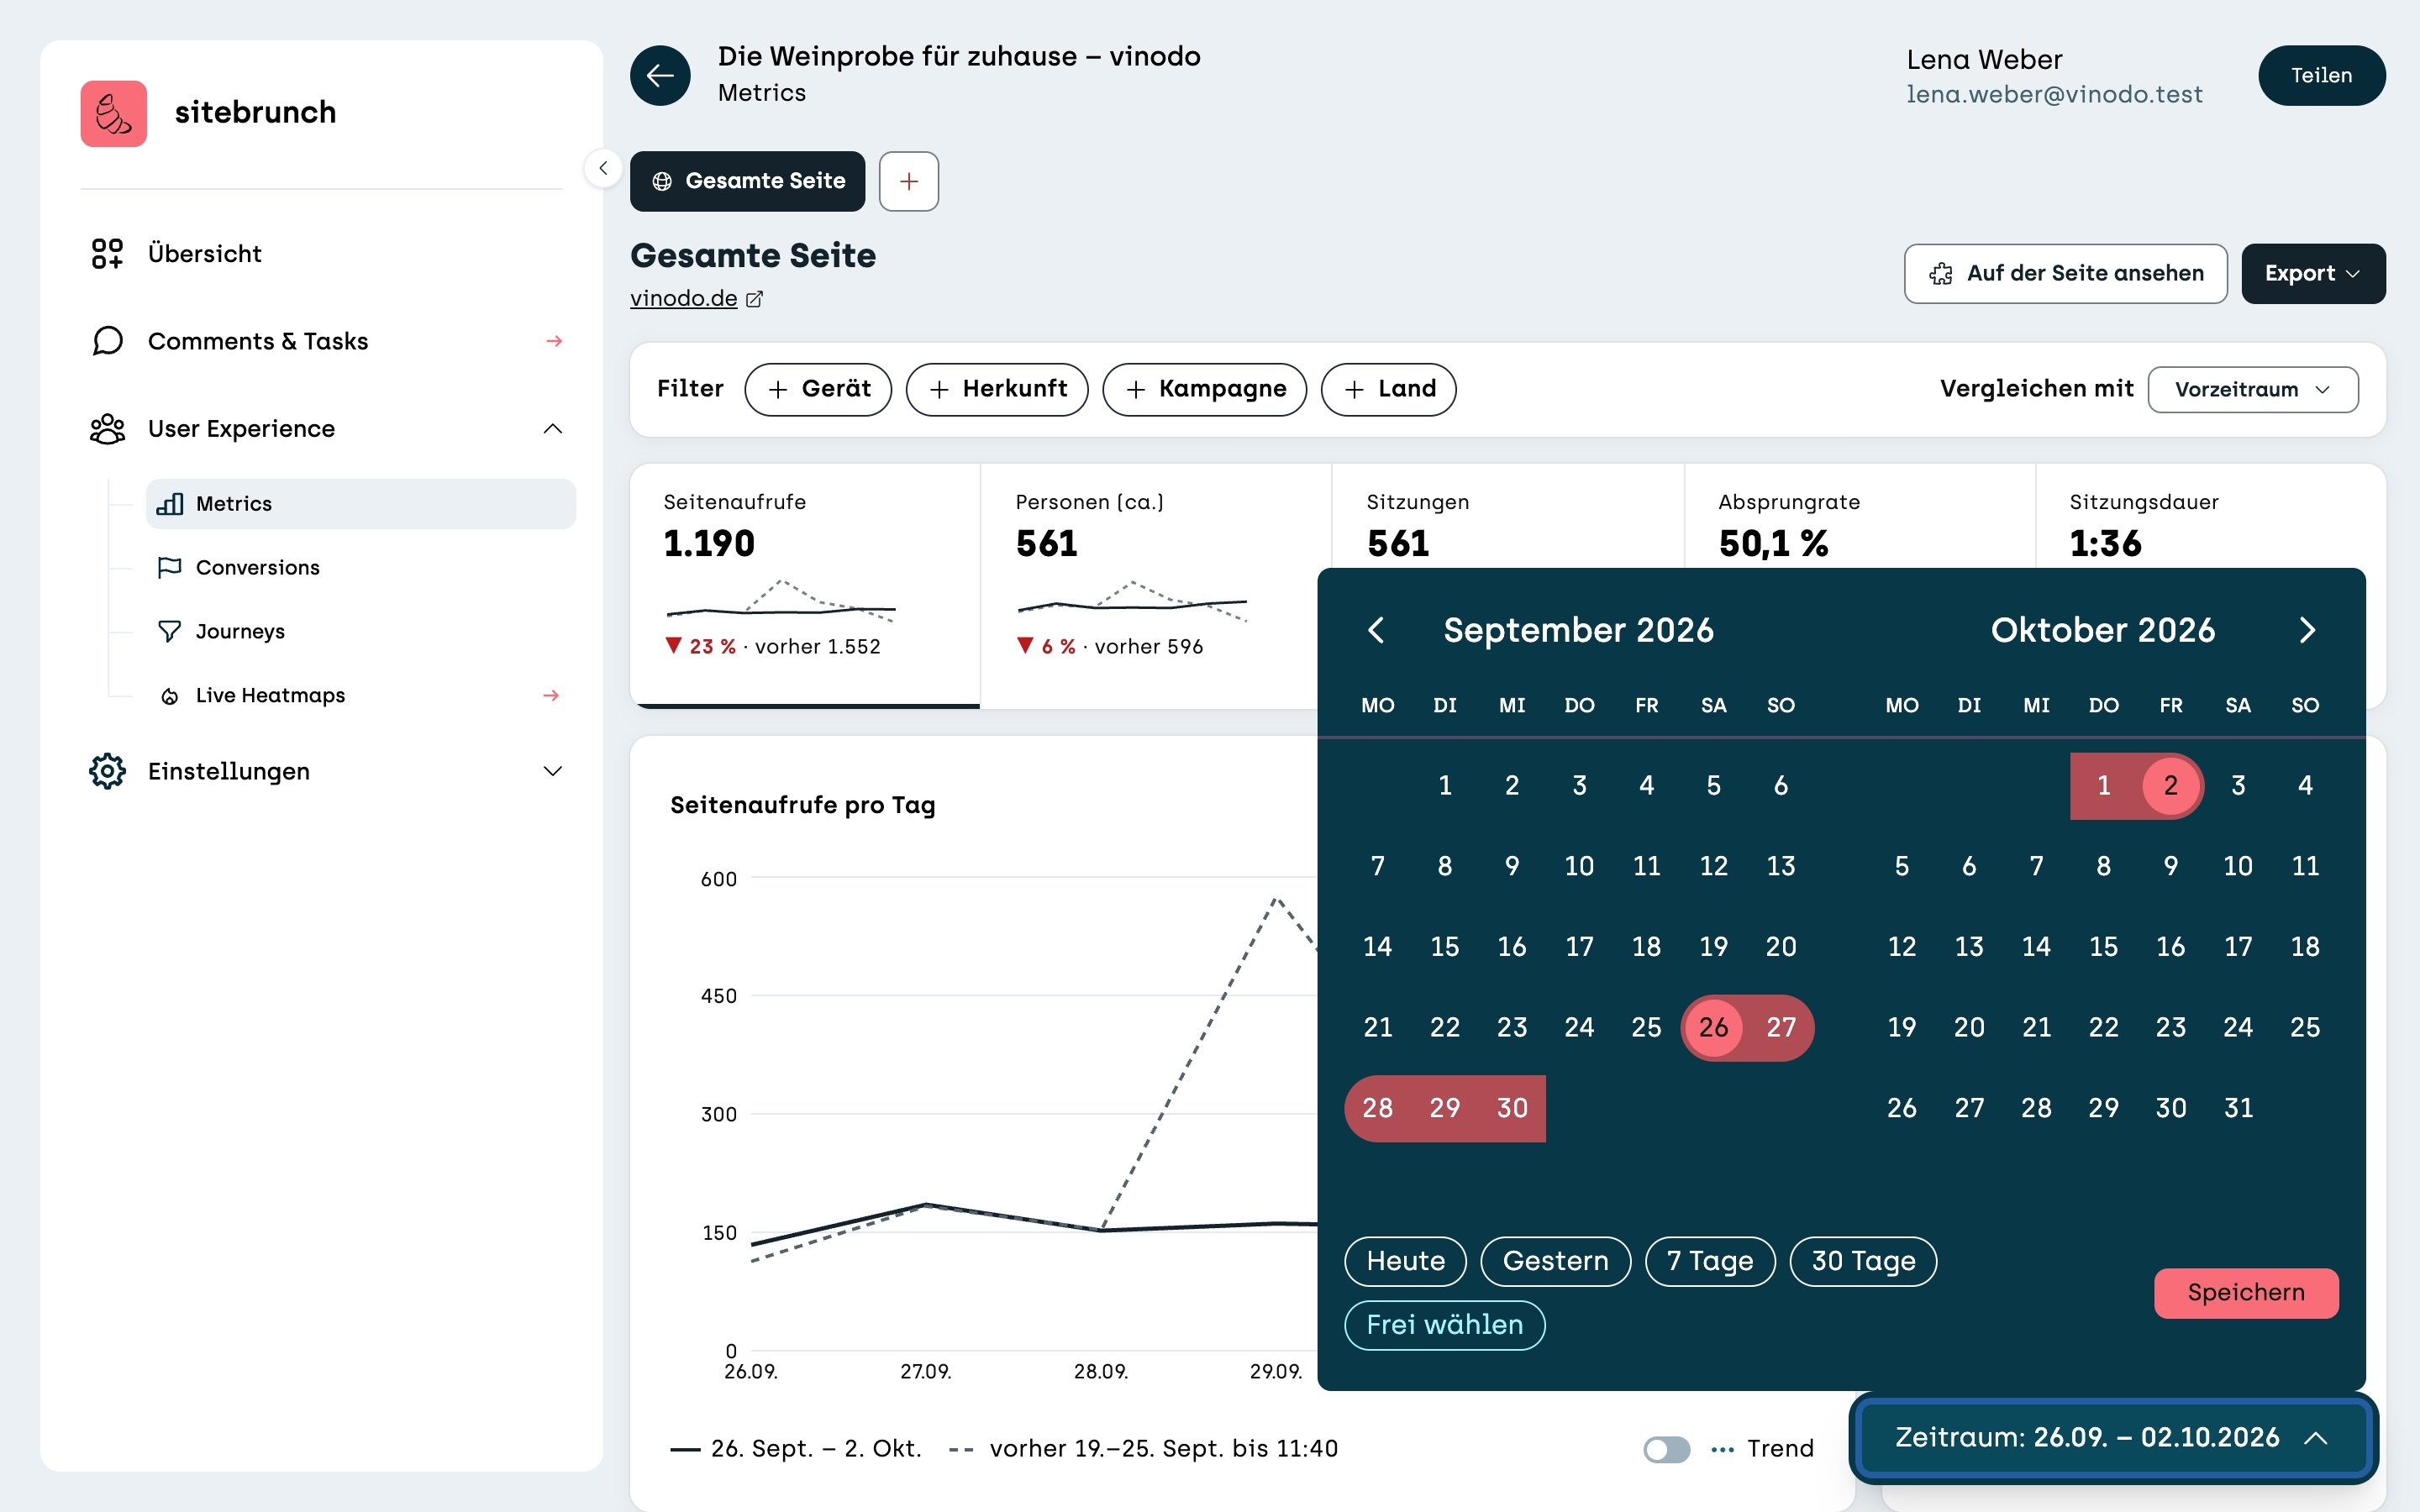Add a Land filter
The width and height of the screenshot is (2420, 1512).
(1389, 389)
